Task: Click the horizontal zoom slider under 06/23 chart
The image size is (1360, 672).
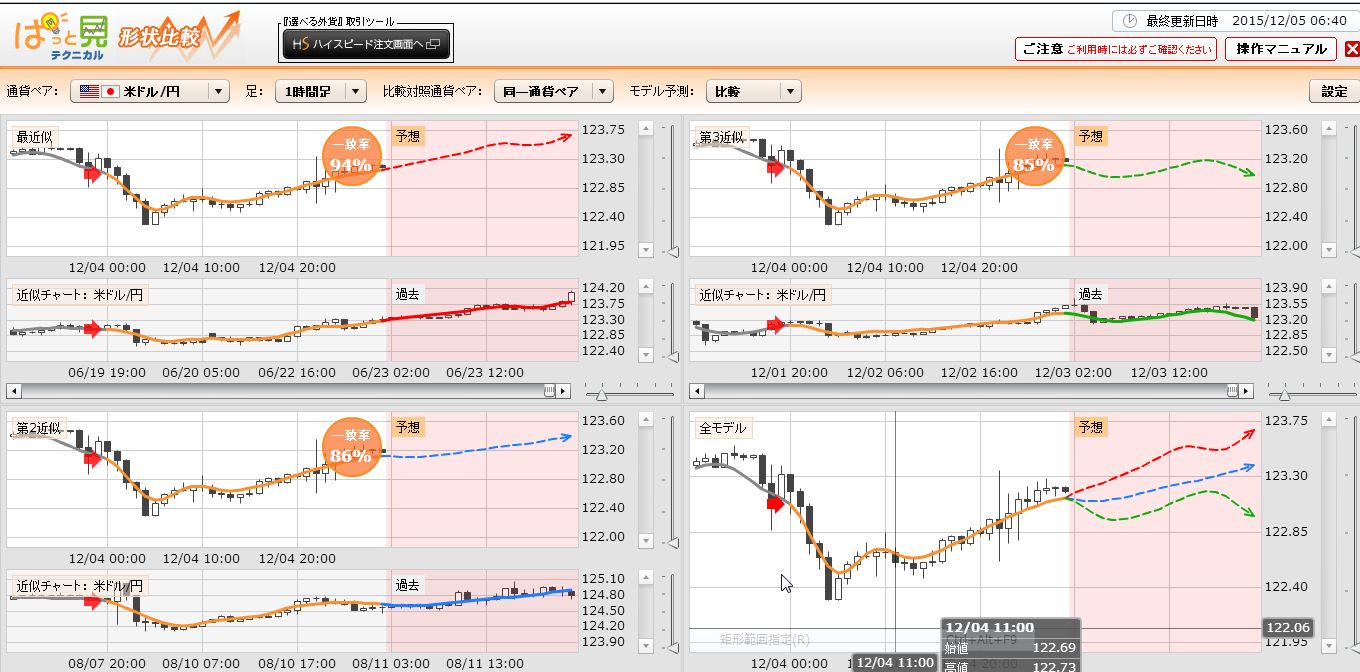Action: pos(602,393)
